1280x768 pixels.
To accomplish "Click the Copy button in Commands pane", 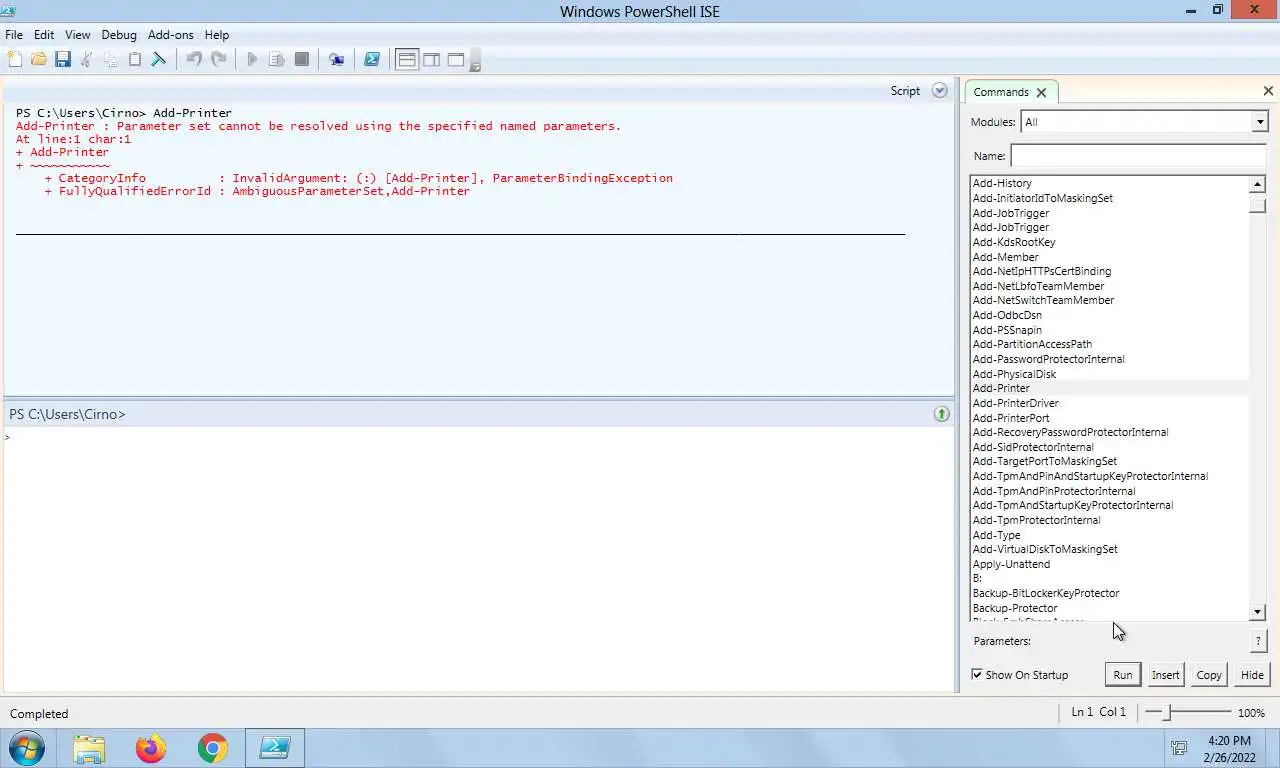I will 1209,675.
